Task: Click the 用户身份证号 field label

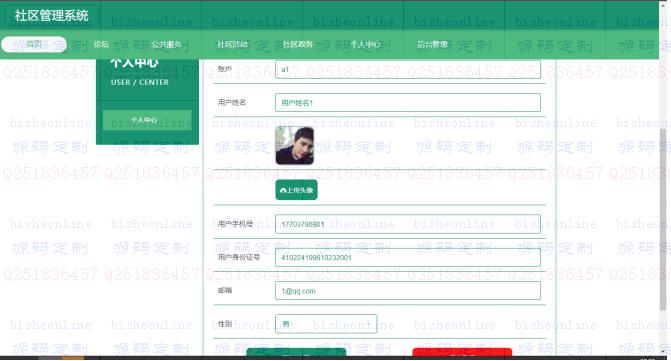Action: coord(239,257)
